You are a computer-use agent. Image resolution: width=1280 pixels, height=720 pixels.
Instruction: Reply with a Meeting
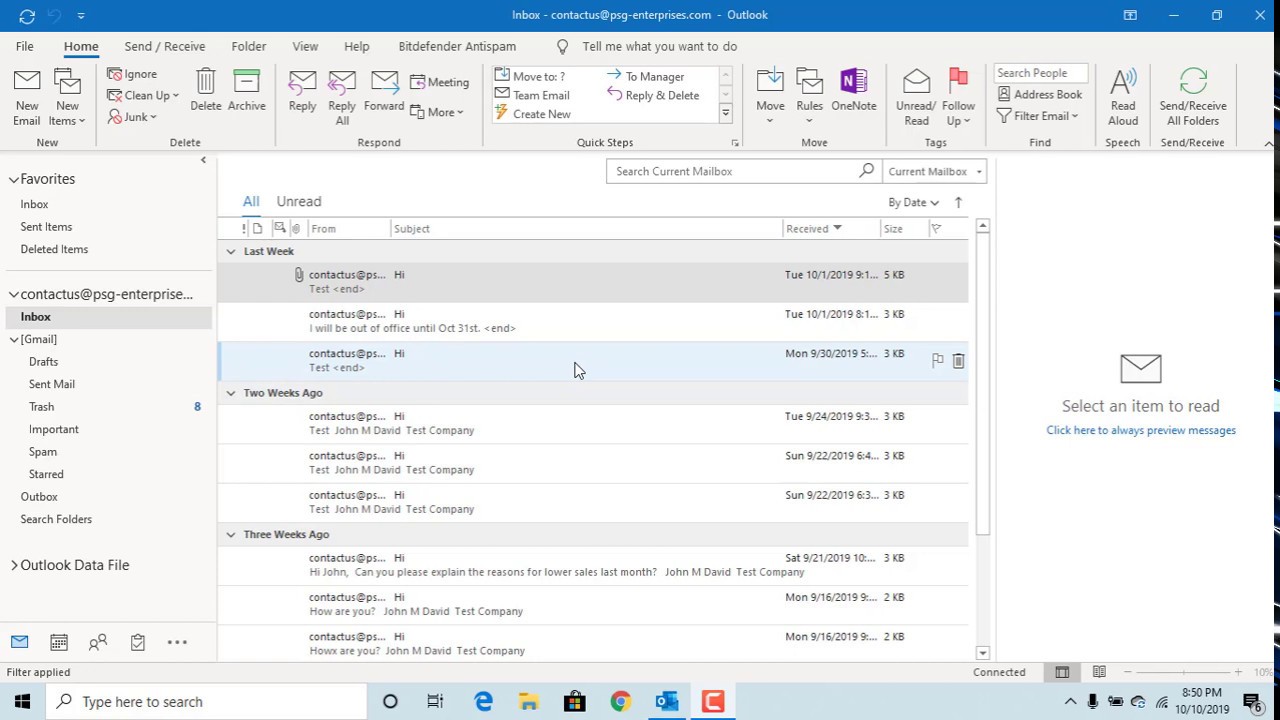point(439,82)
